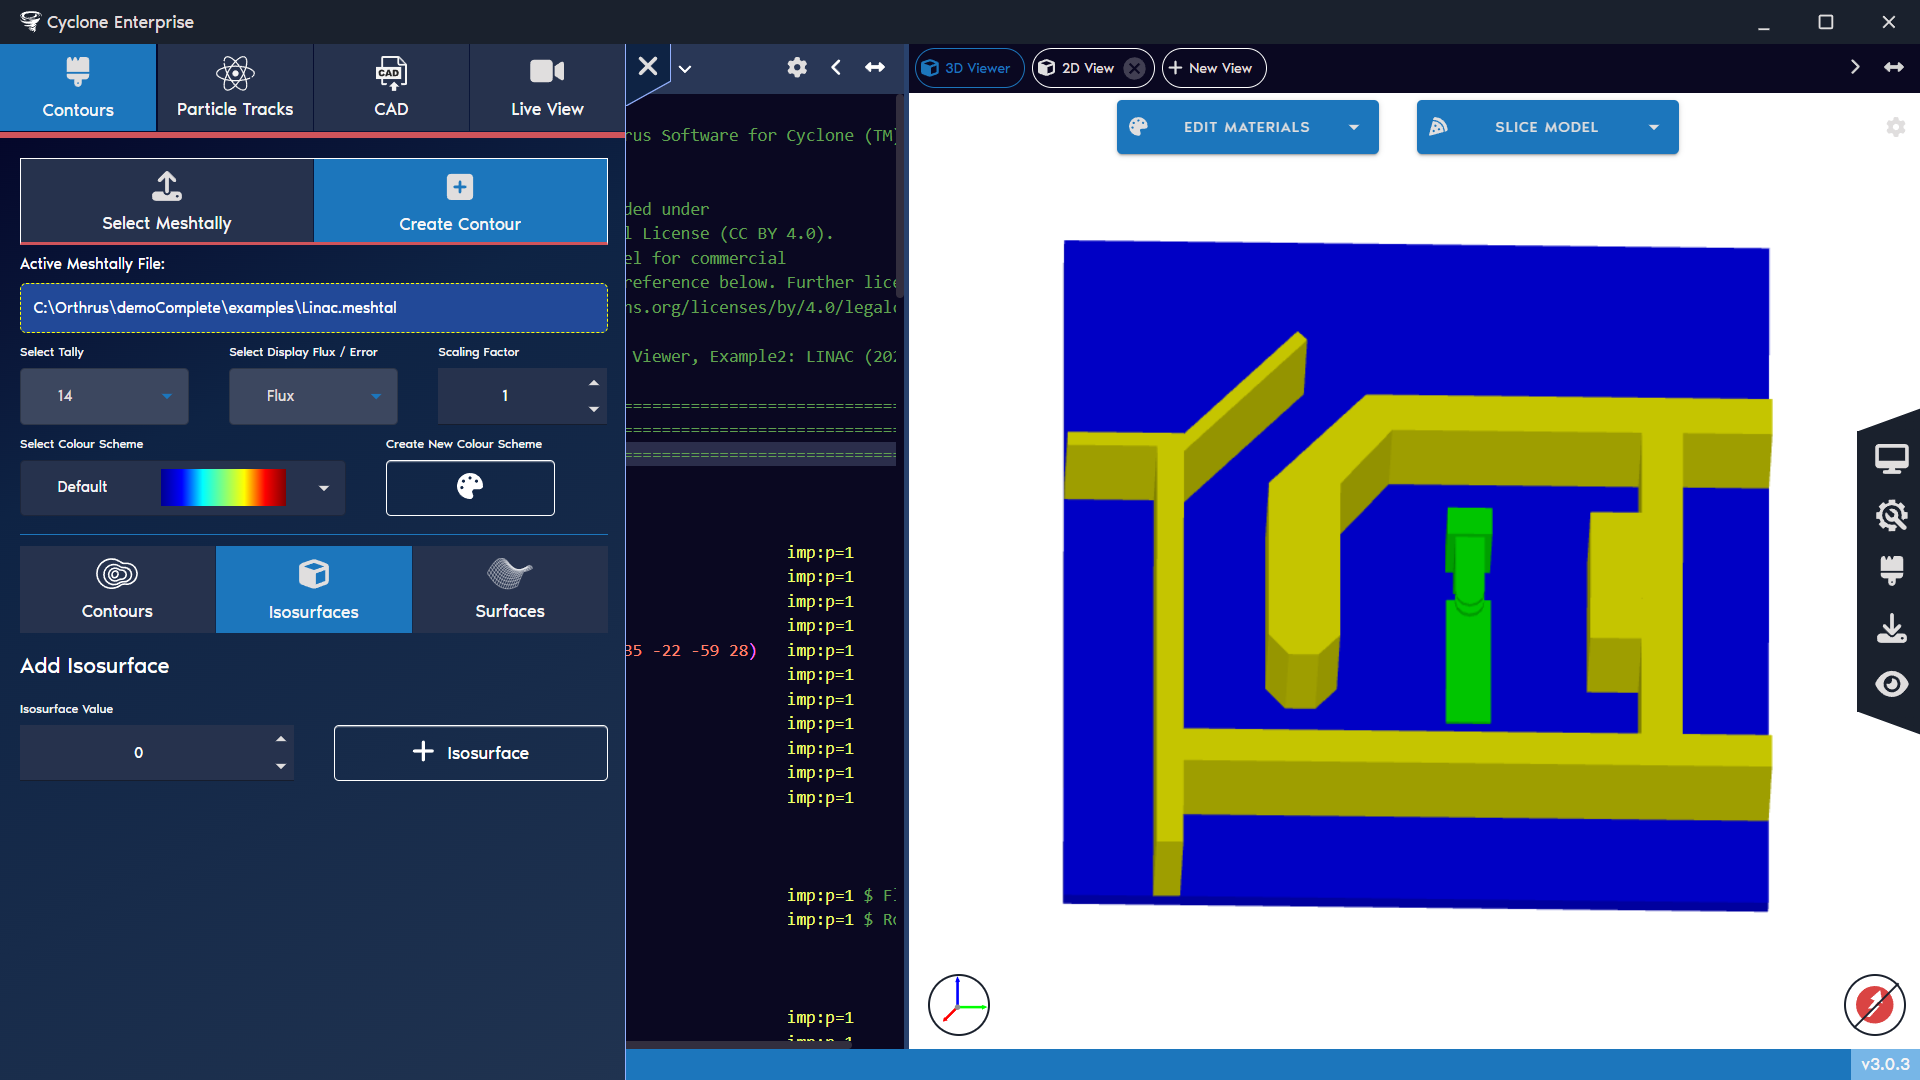Click the Select Meshtally button
Viewport: 1920px width, 1080px height.
[x=166, y=200]
